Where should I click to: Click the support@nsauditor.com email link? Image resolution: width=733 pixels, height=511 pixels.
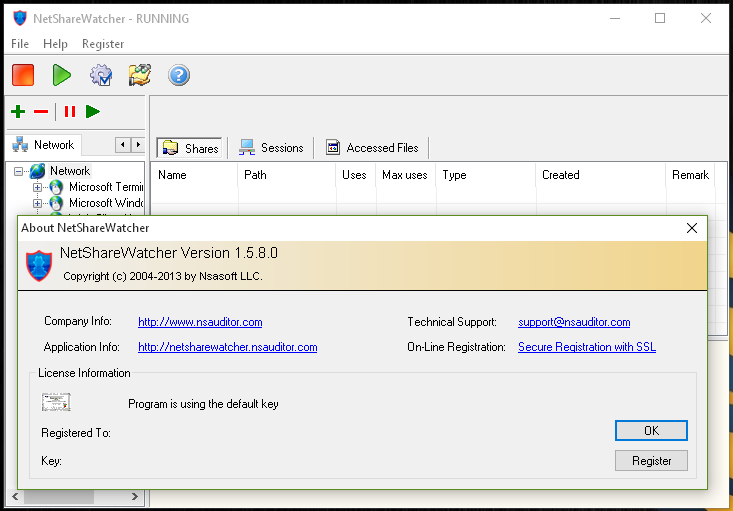[x=574, y=322]
